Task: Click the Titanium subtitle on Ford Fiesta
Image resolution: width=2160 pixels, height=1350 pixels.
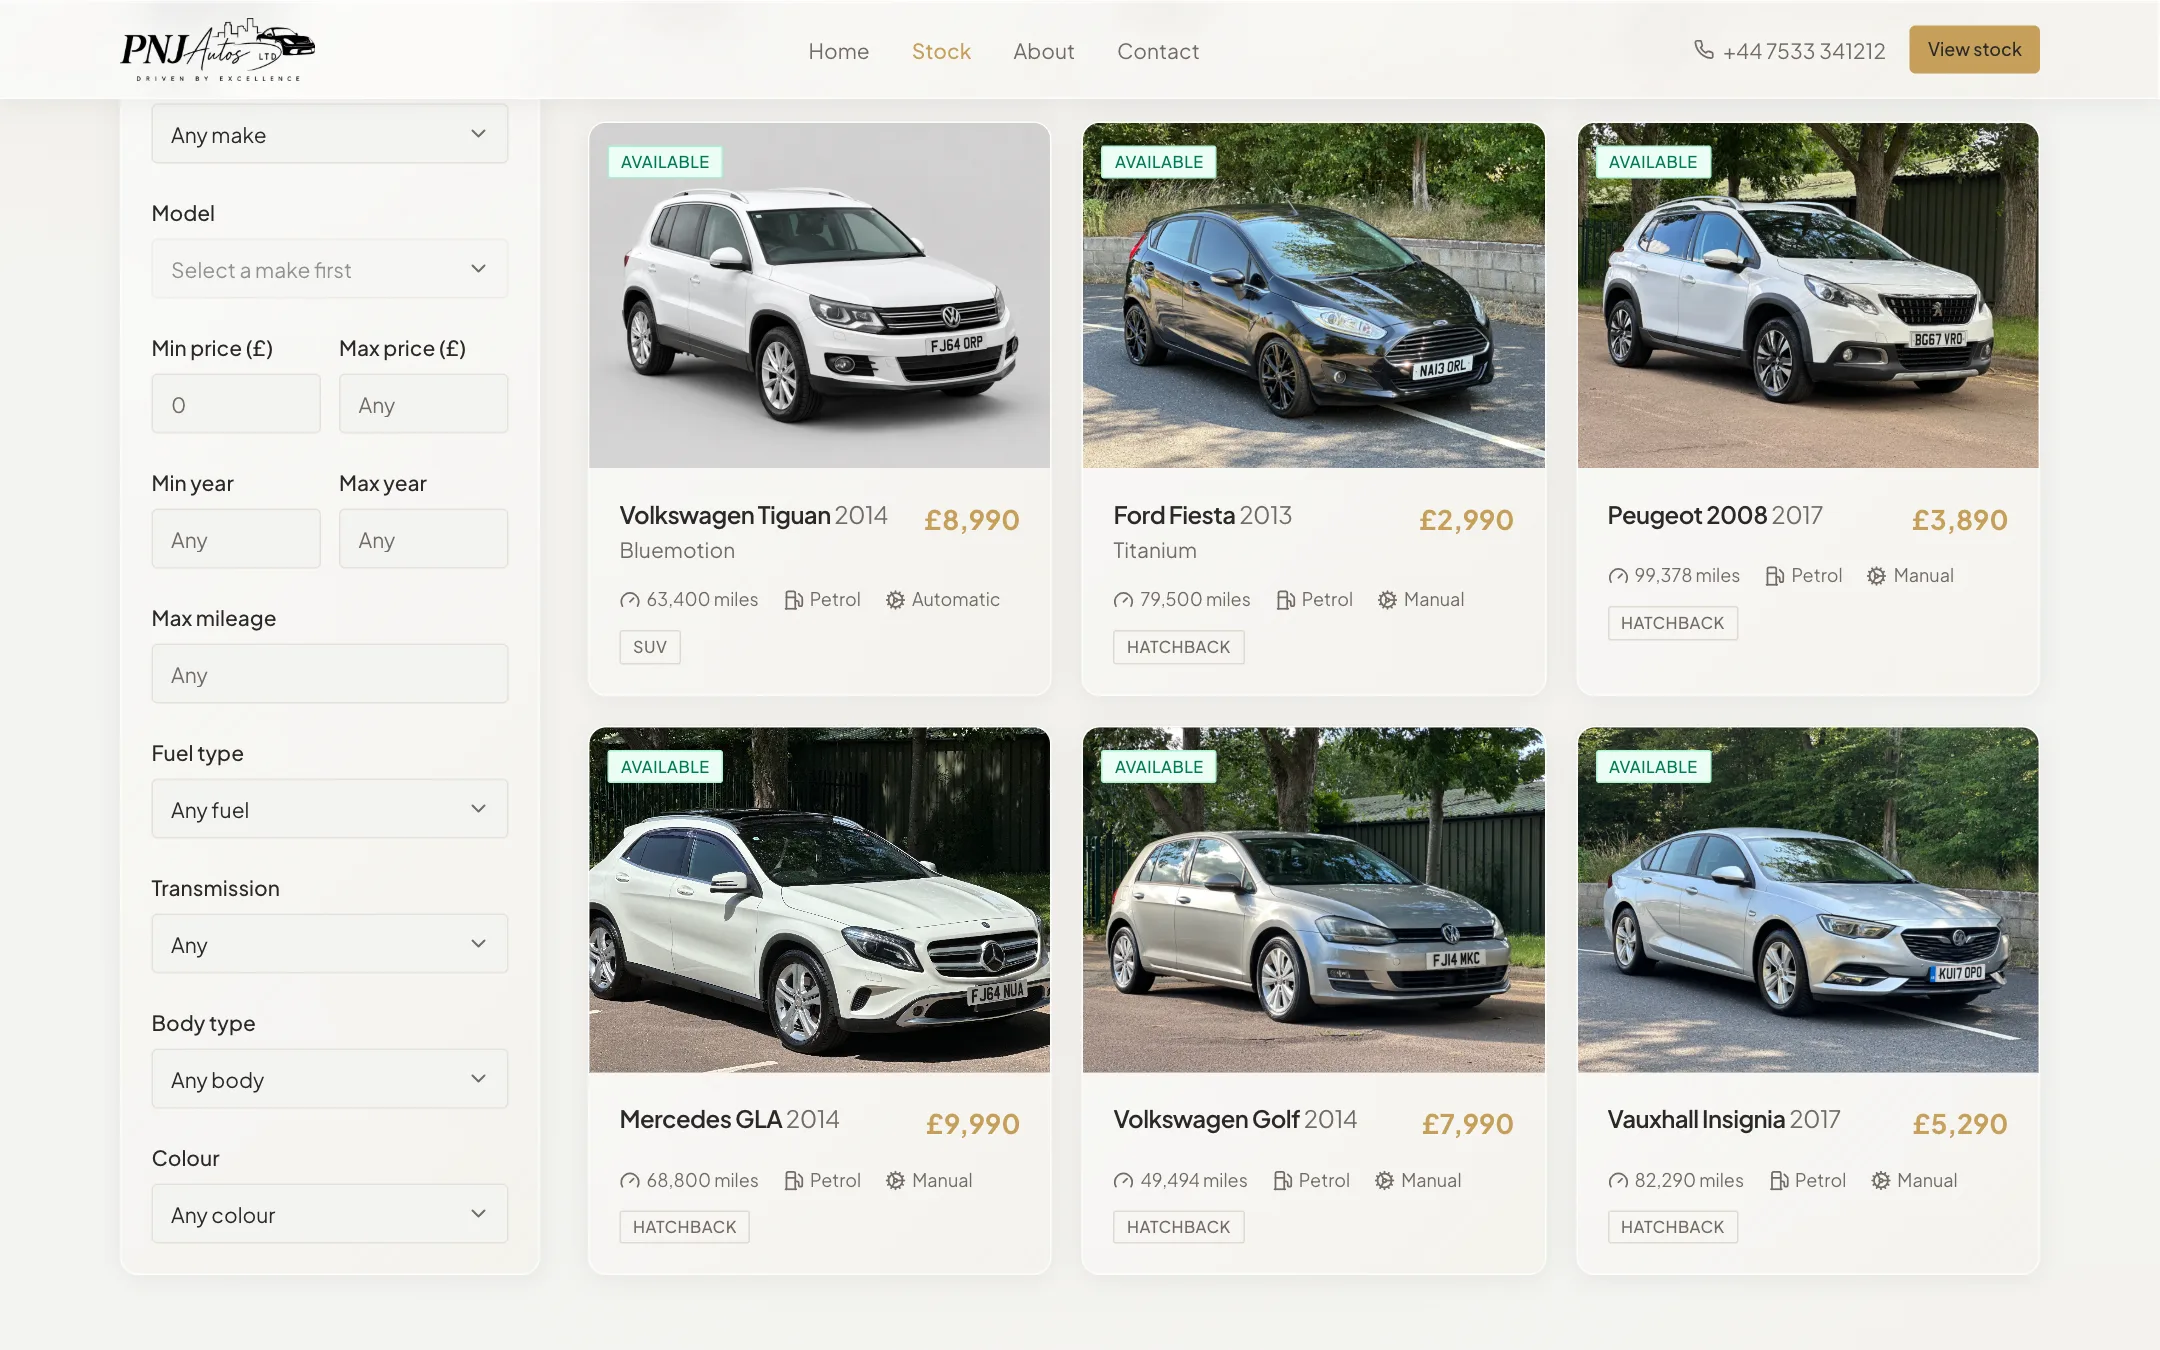Action: point(1154,550)
